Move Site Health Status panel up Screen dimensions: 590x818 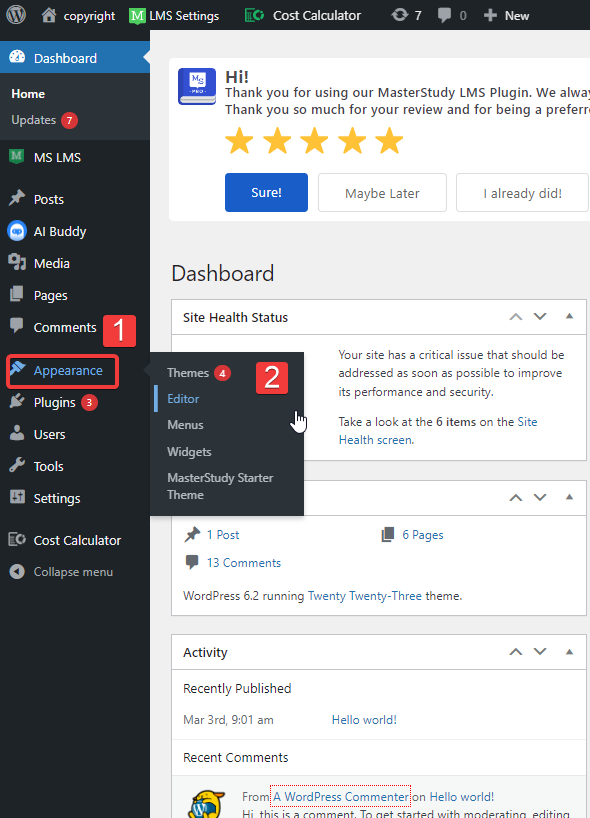pyautogui.click(x=515, y=317)
